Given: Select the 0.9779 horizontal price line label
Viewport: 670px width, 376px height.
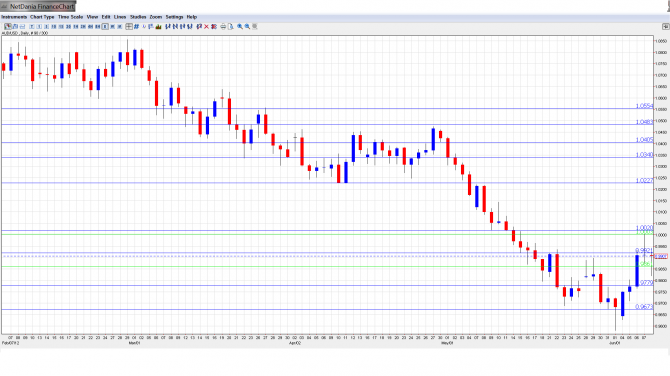Looking at the screenshot, I should point(646,282).
